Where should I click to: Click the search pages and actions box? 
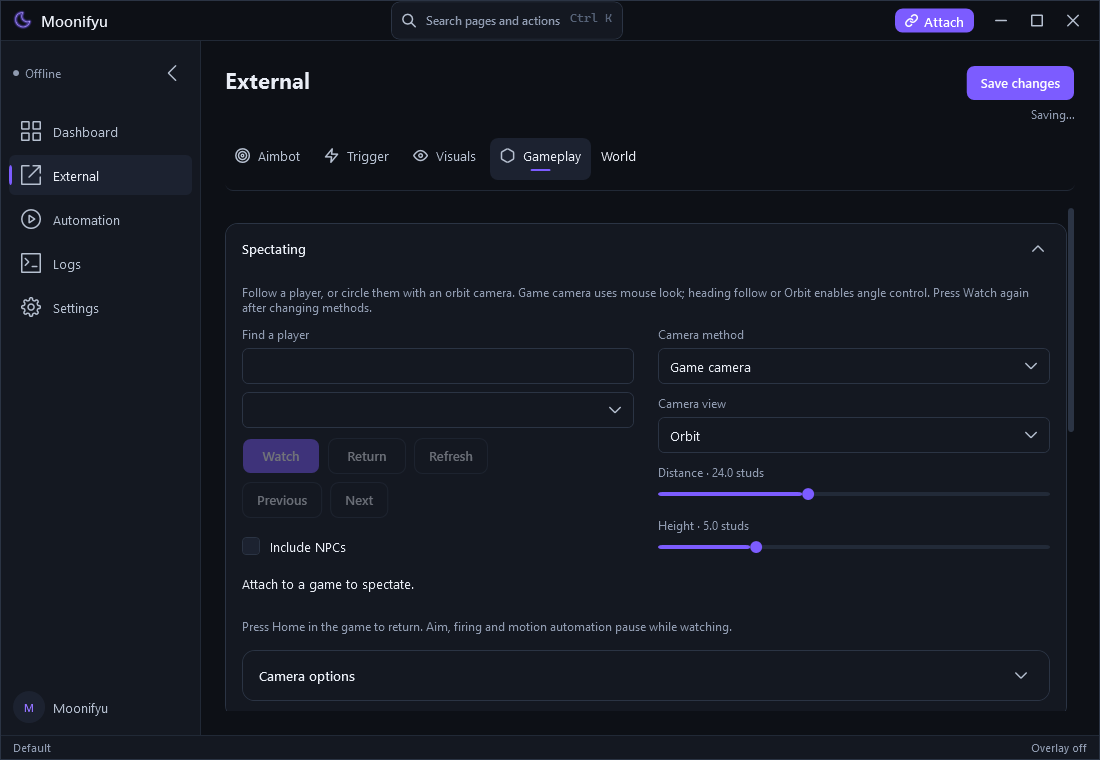(507, 20)
